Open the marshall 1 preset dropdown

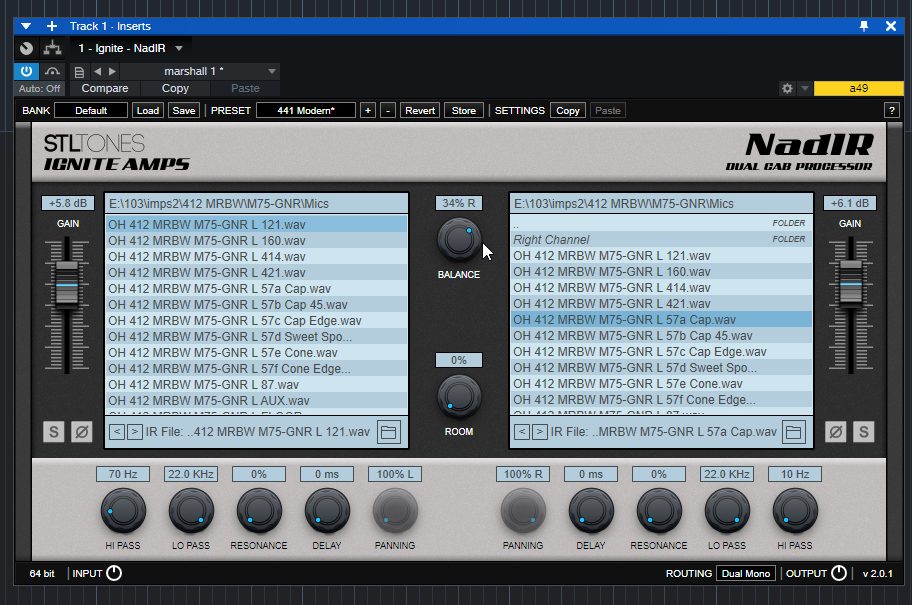(x=272, y=72)
